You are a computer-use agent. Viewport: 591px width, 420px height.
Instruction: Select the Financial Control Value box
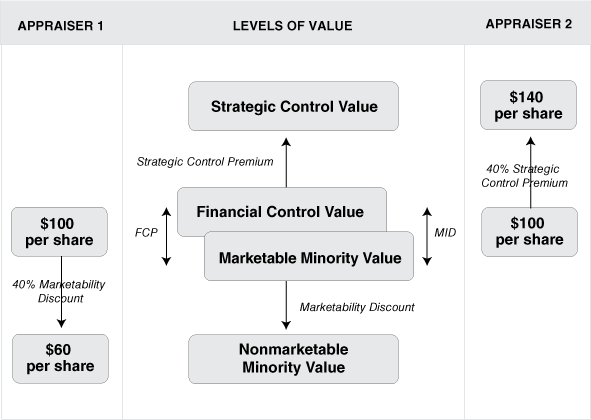point(282,210)
